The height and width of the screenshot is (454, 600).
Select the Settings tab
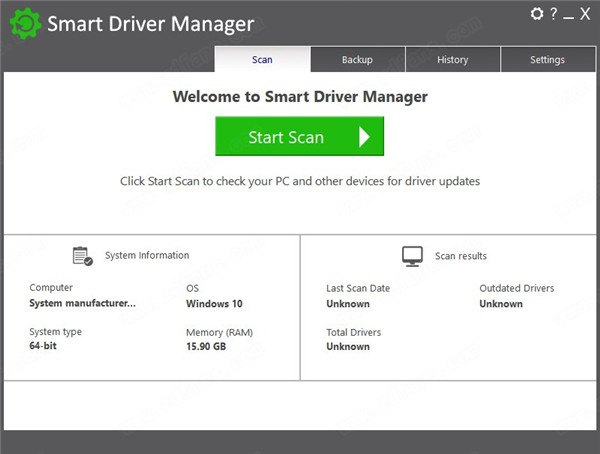[x=547, y=60]
